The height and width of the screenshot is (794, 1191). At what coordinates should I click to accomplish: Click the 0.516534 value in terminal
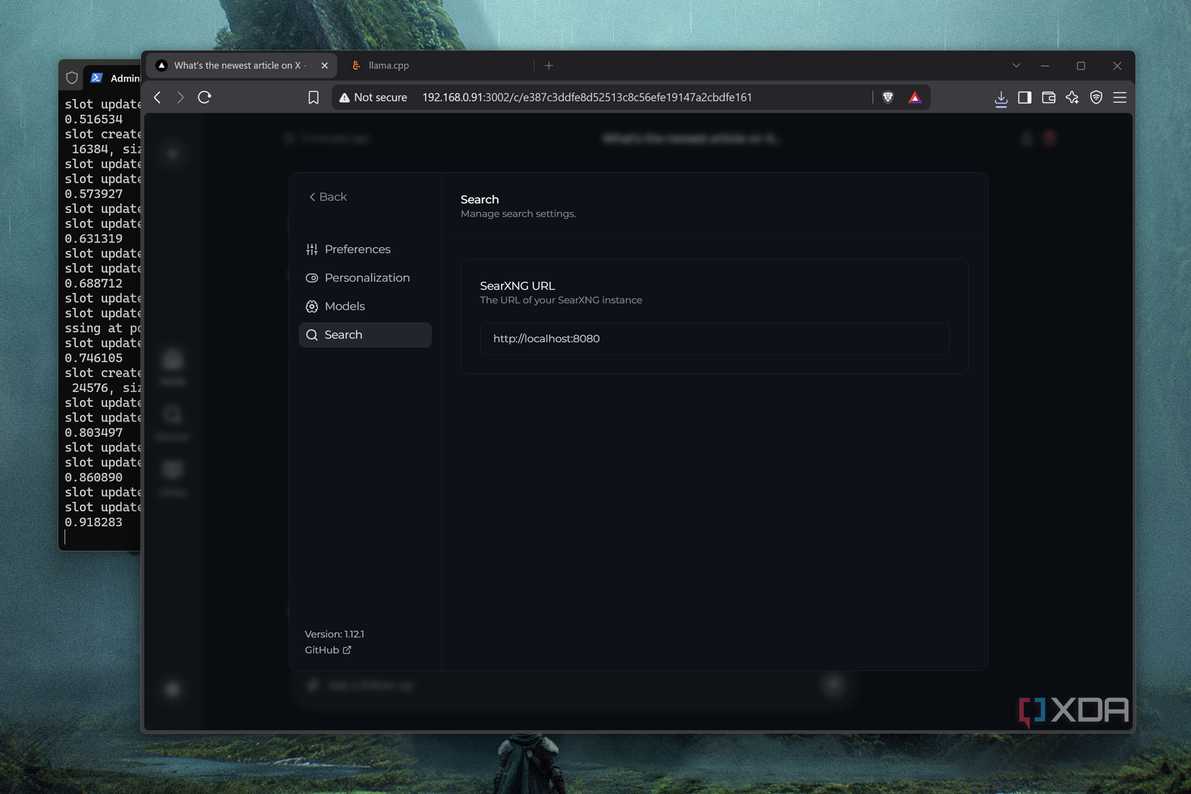[x=93, y=119]
